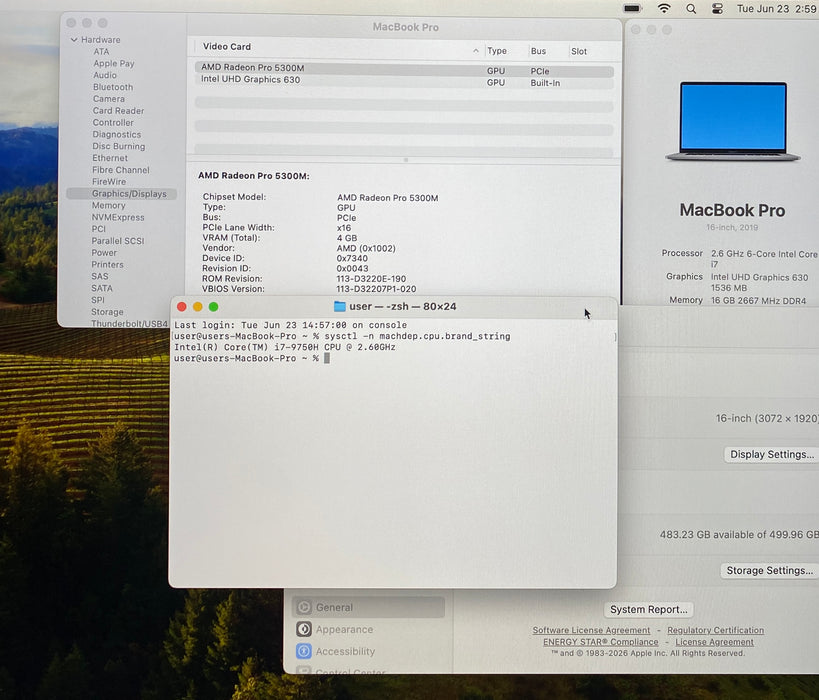
Task: Select Card Reader in the Hardware list
Action: point(118,111)
